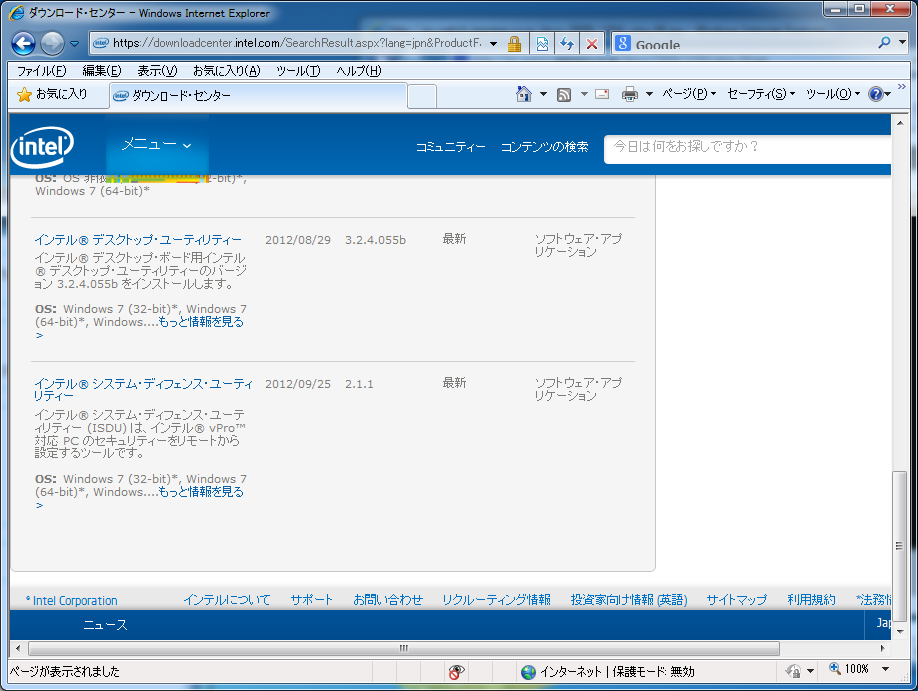The width and height of the screenshot is (918, 691).
Task: Click the サイトマップ footer link
Action: [737, 600]
